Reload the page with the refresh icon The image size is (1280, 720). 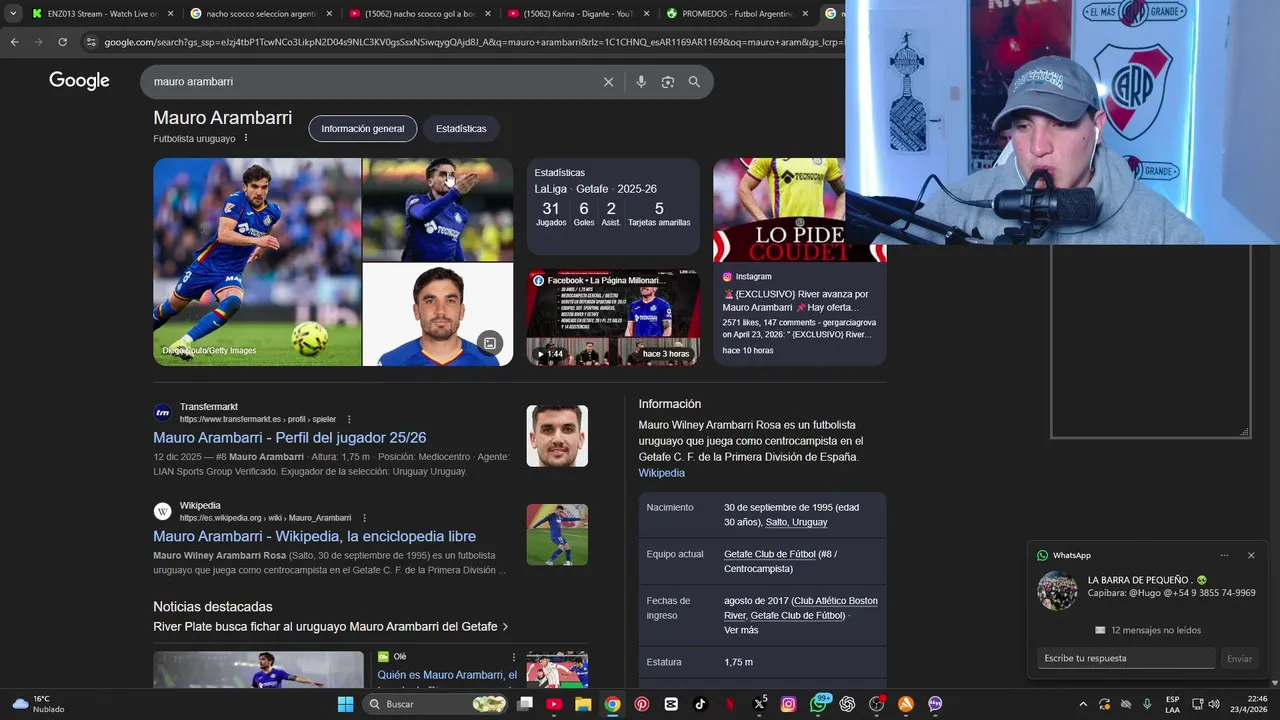pos(62,42)
